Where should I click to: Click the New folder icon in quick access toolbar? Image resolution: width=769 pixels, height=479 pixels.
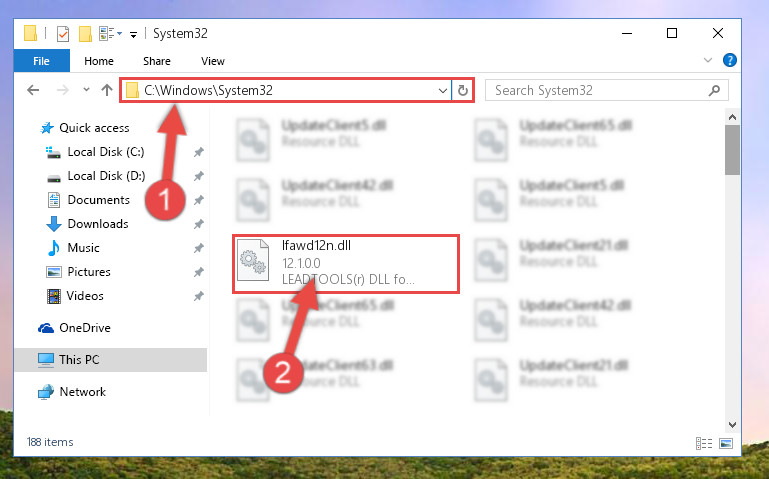tap(85, 34)
